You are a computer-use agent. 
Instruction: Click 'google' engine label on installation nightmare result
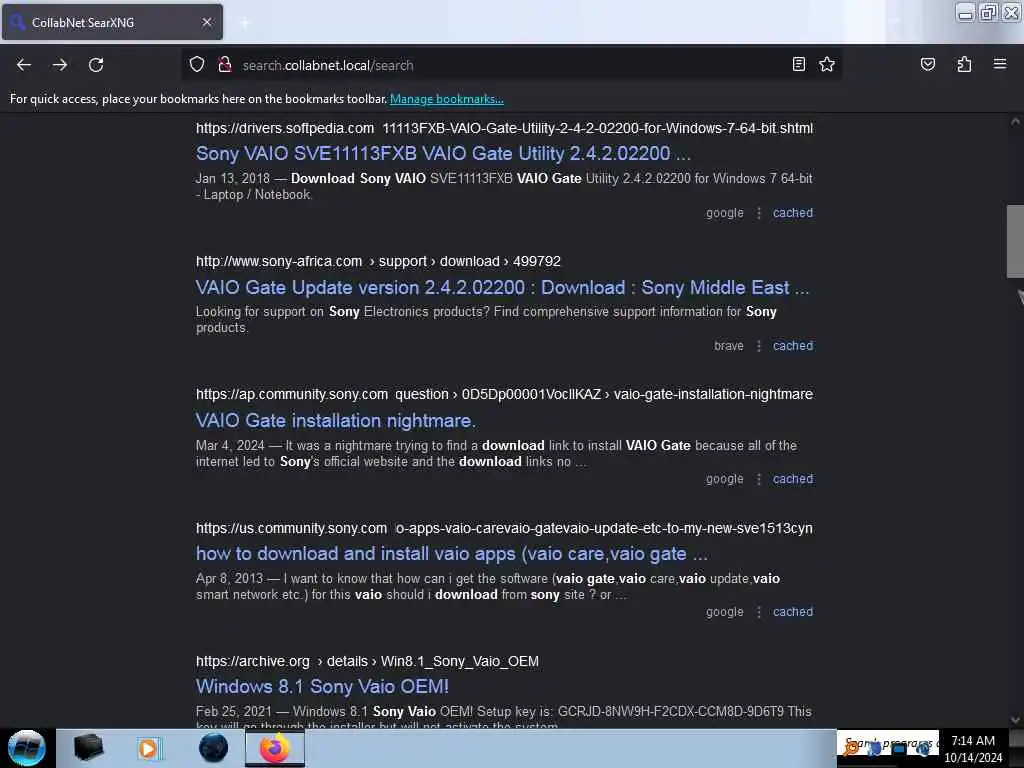pos(725,479)
